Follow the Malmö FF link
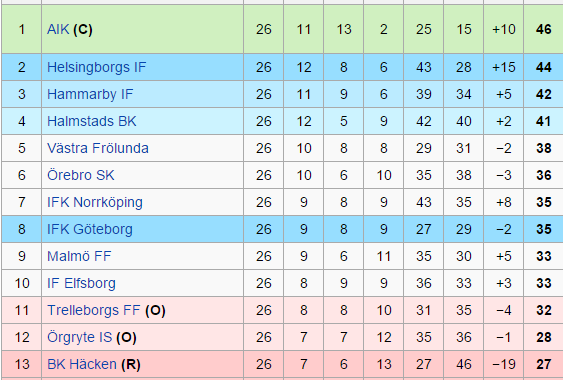 click(x=79, y=256)
